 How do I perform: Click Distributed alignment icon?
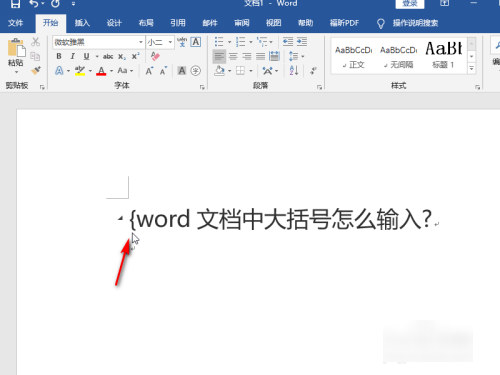[274, 56]
